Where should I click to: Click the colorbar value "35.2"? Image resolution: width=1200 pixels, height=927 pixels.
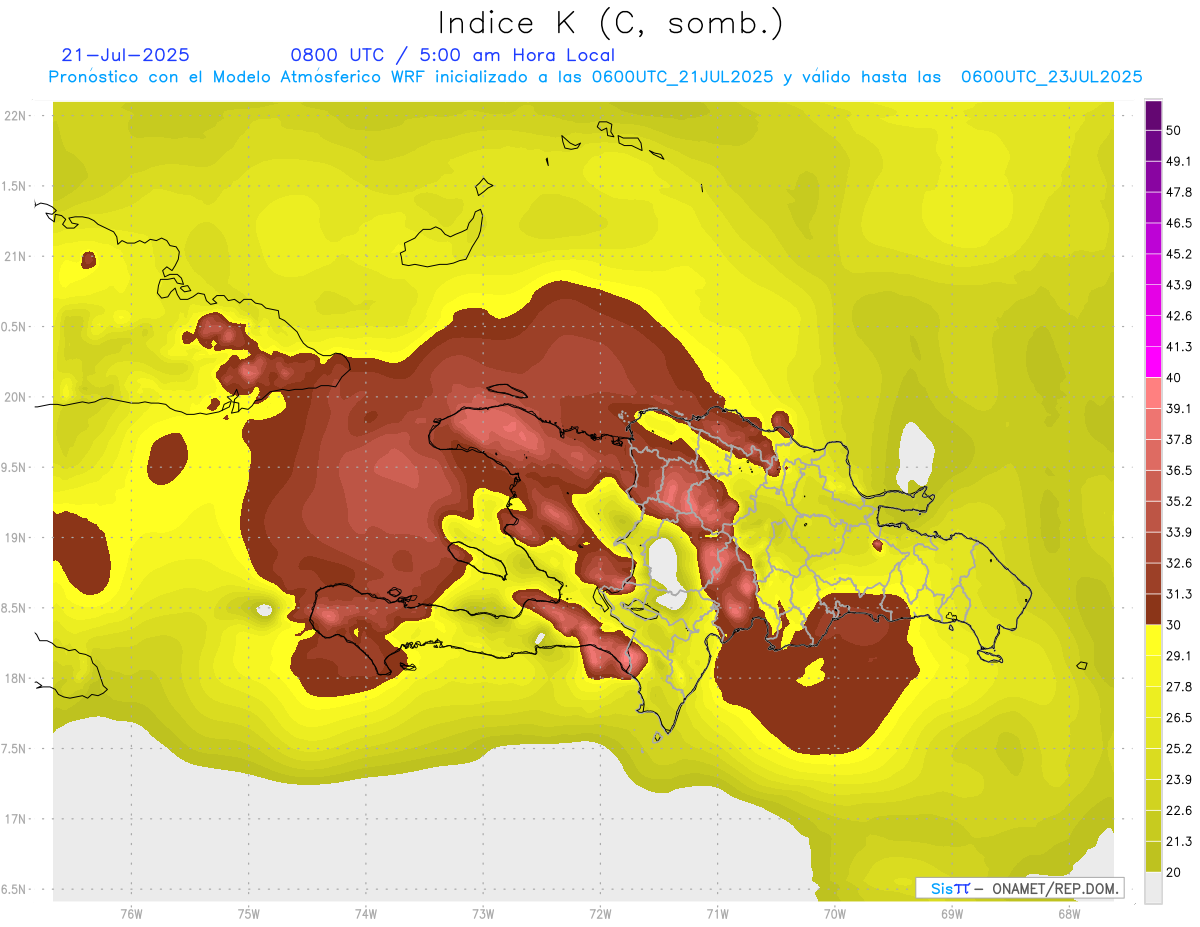1179,501
